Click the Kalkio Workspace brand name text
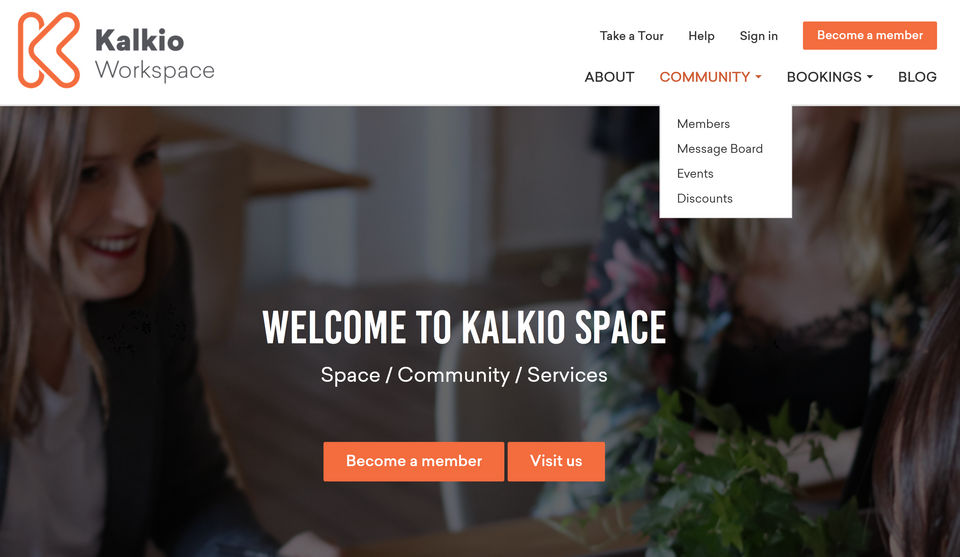Image resolution: width=960 pixels, height=557 pixels. pyautogui.click(x=155, y=54)
